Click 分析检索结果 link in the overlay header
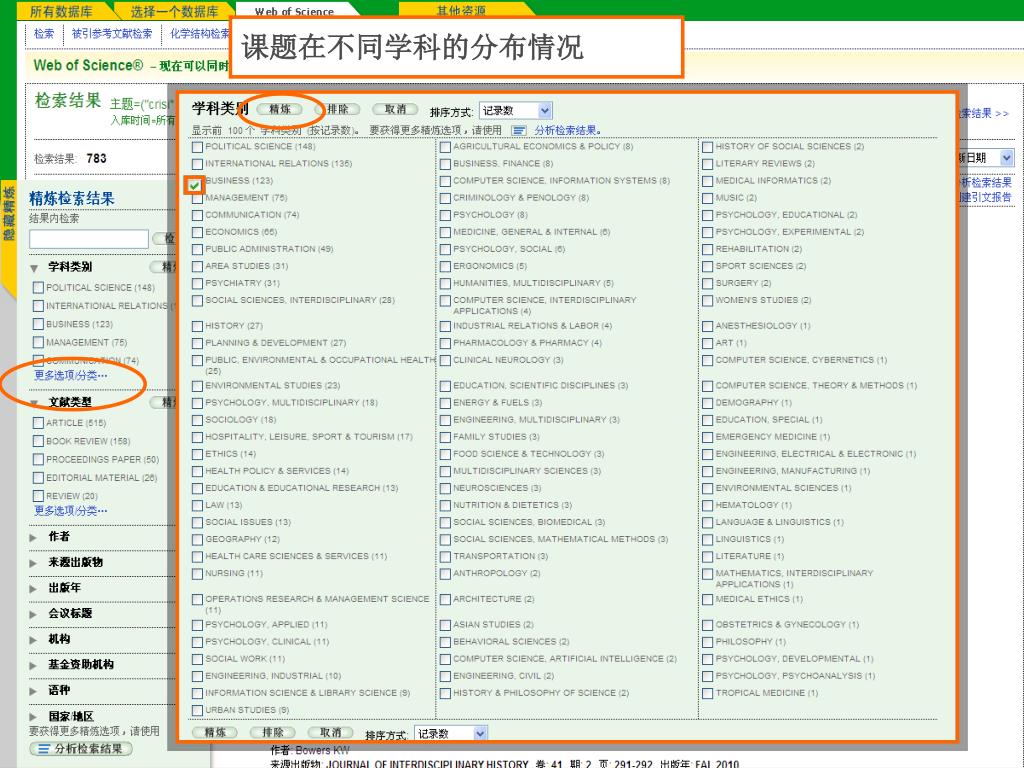Viewport: 1024px width, 768px height. pos(568,131)
